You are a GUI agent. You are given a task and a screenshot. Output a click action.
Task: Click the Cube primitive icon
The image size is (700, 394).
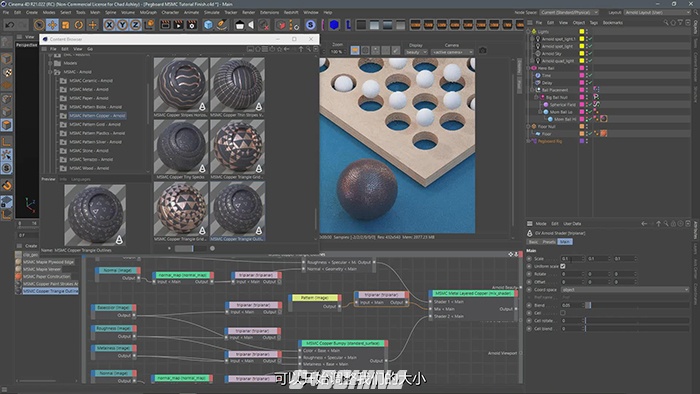click(x=208, y=25)
